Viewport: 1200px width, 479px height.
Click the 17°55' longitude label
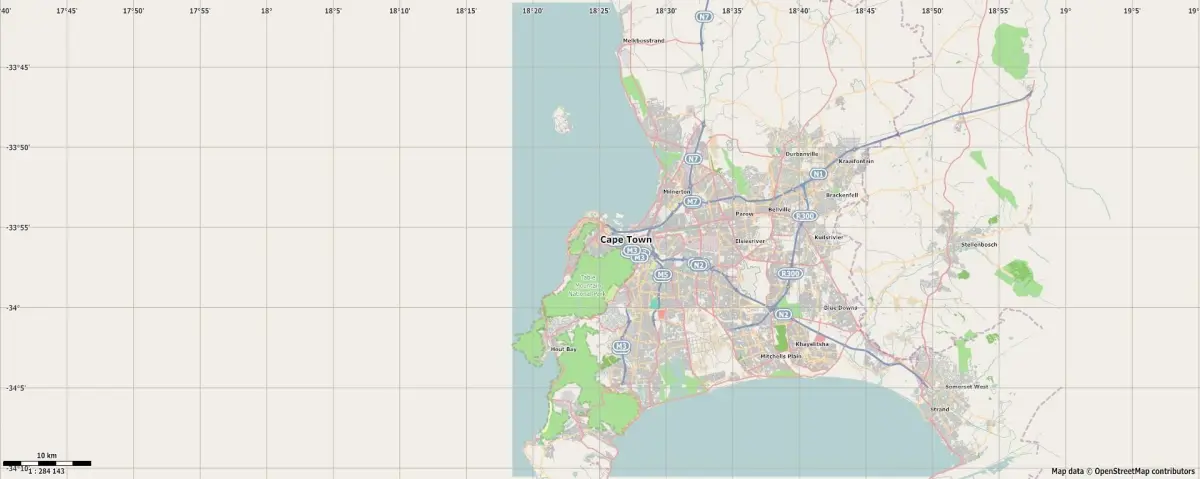(x=199, y=10)
